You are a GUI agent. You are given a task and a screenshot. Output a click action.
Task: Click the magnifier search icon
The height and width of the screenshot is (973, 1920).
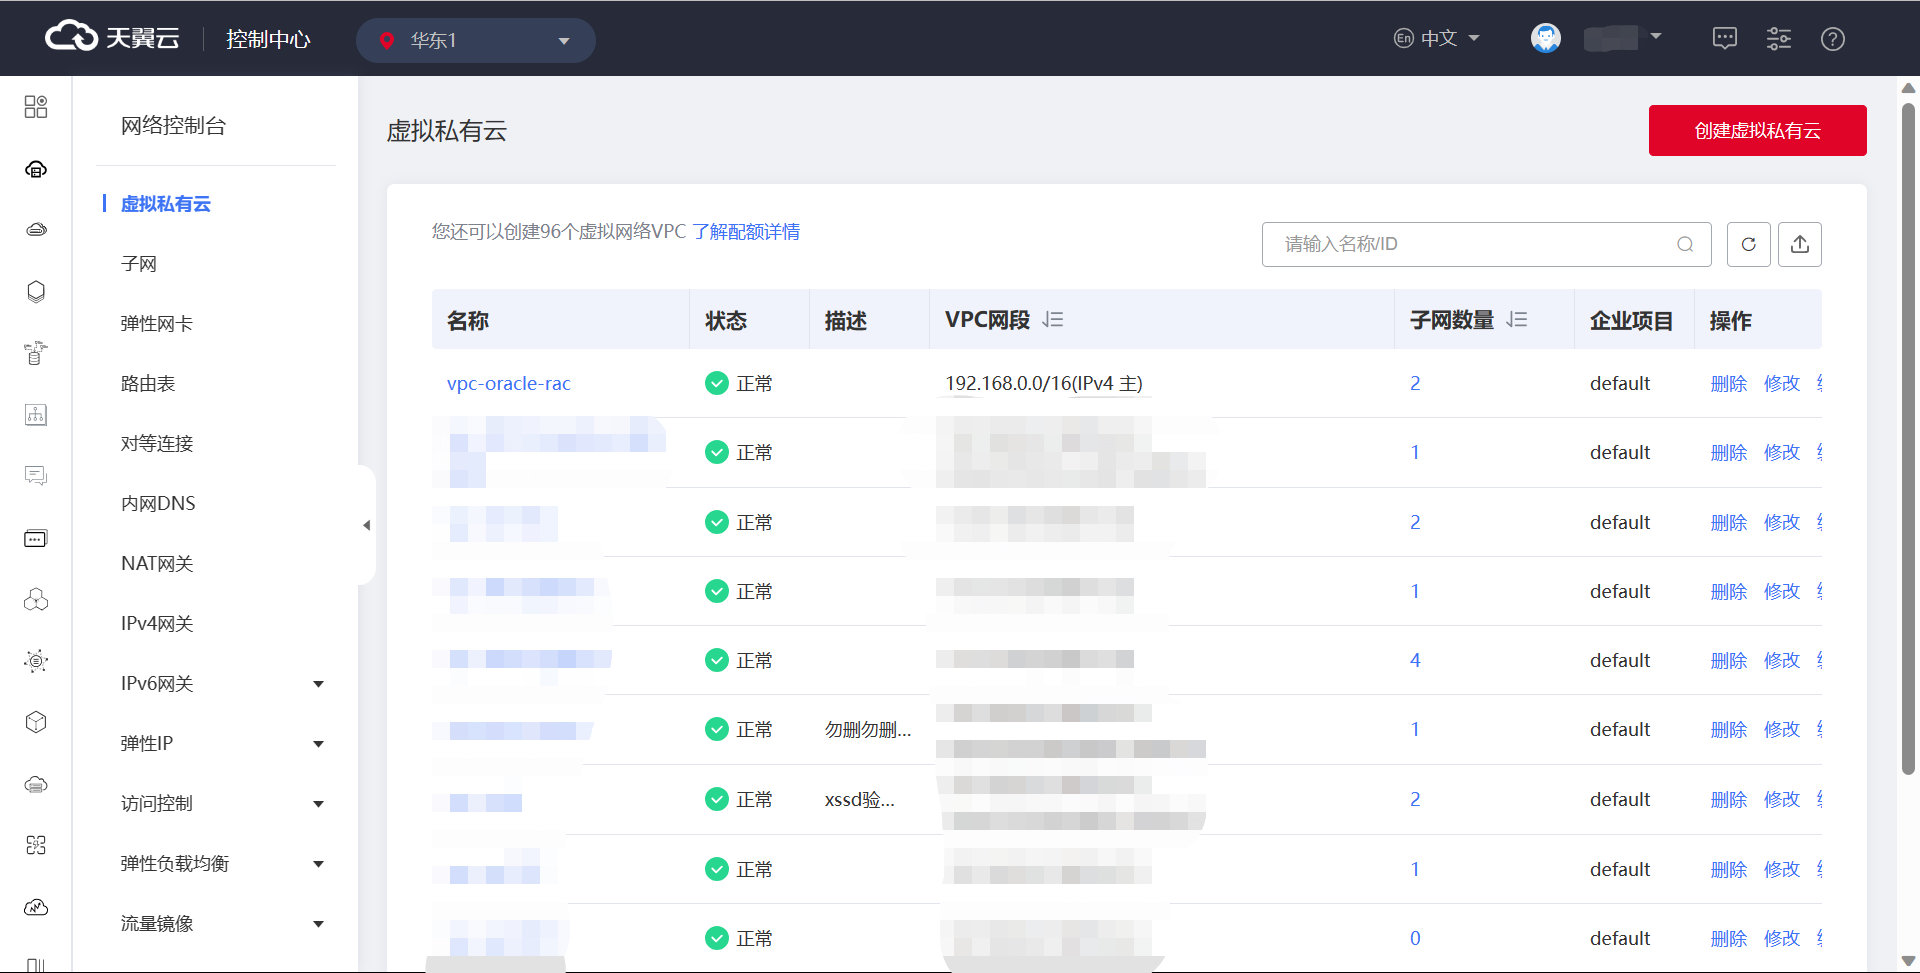(1685, 244)
